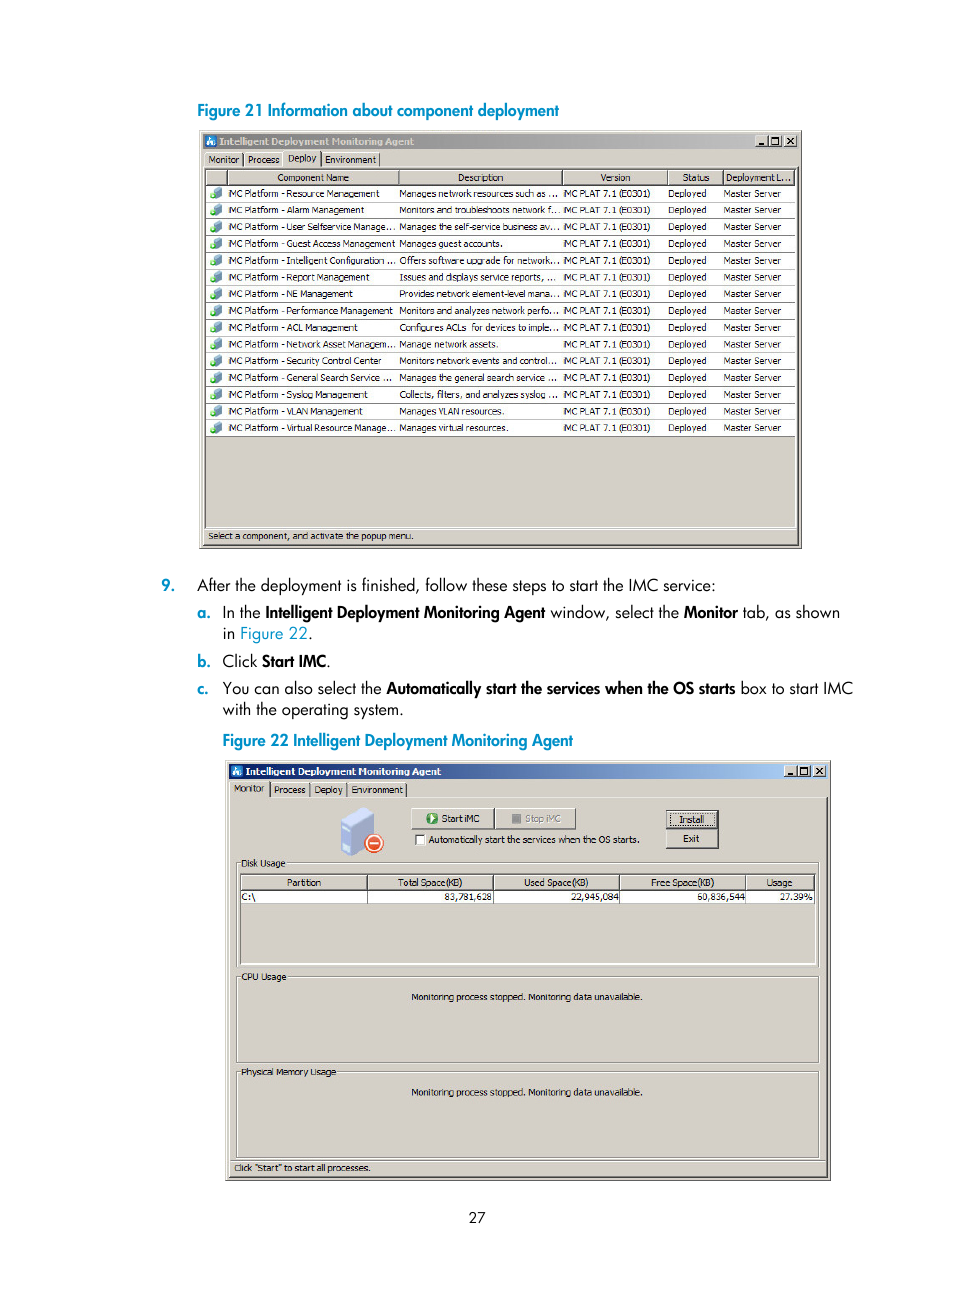
Task: Click the icon beside VLAN Management row
Action: pos(216,411)
